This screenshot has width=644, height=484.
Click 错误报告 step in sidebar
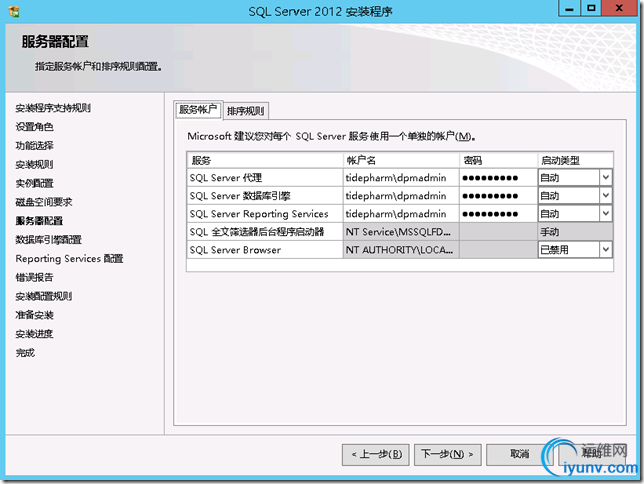pos(34,277)
